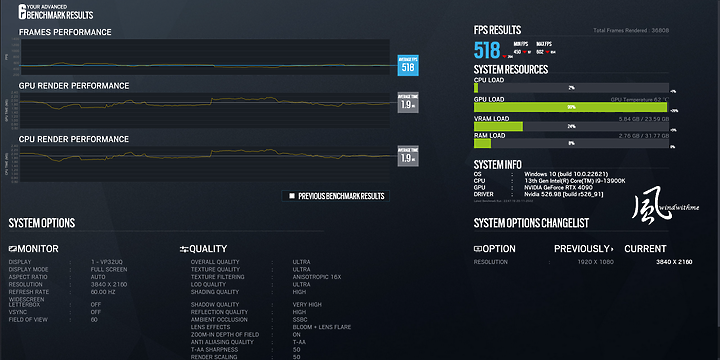Toggle the Previous Benchmark Results checkbox
Screen dimensions: 720x360
click(x=292, y=196)
